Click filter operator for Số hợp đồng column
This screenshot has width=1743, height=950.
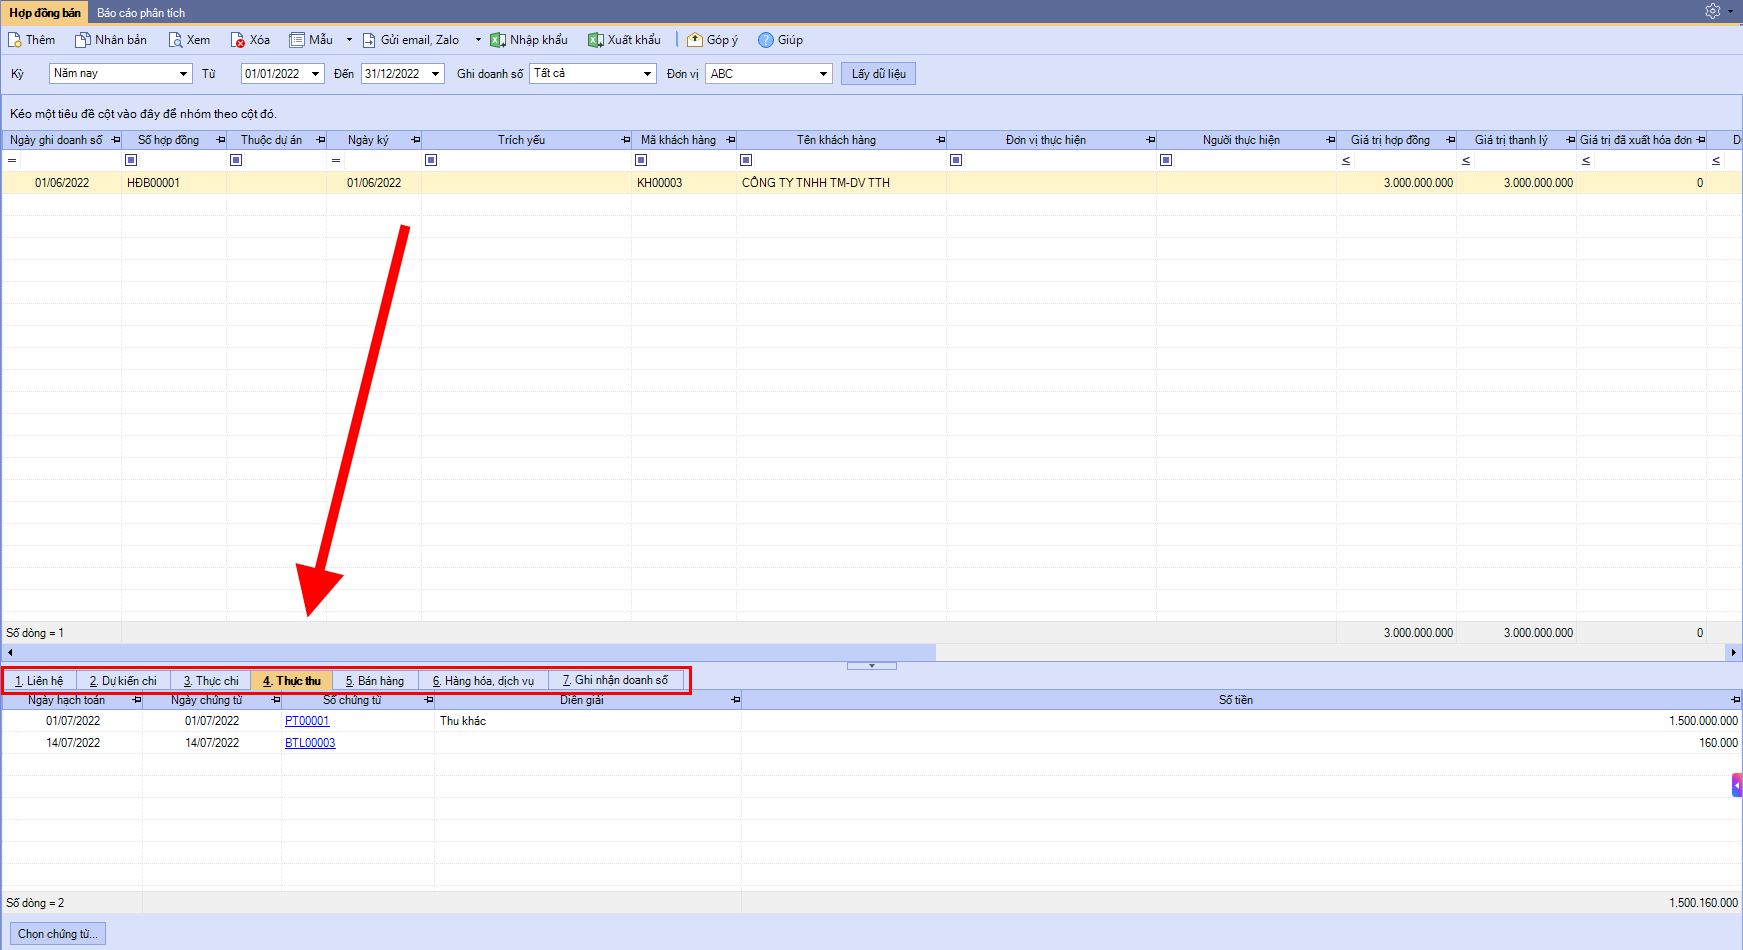click(131, 160)
